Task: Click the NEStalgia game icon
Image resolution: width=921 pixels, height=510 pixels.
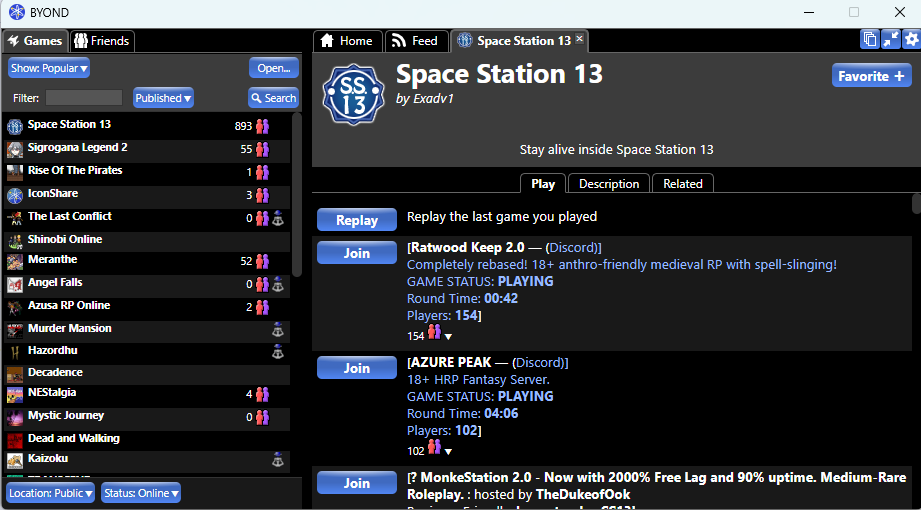Action: (x=15, y=394)
